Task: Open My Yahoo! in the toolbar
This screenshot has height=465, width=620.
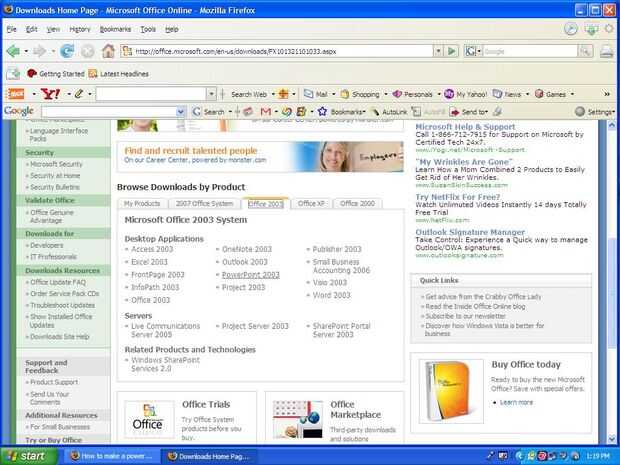Action: (x=465, y=94)
